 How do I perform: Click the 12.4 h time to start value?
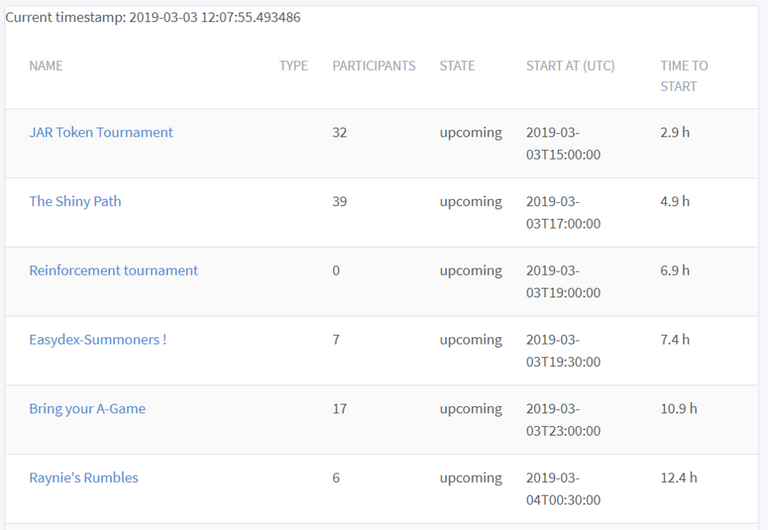coord(679,478)
